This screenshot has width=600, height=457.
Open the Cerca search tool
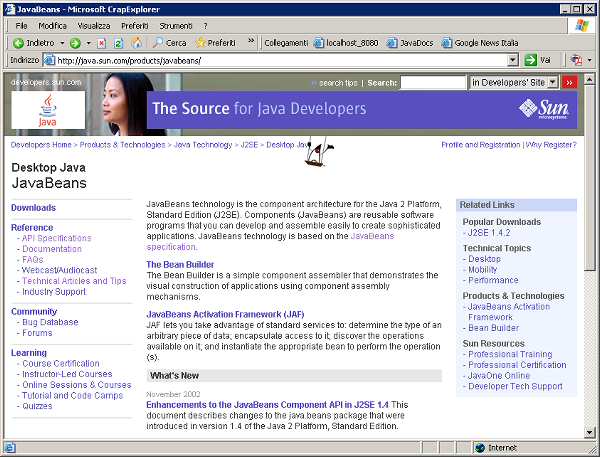point(169,43)
